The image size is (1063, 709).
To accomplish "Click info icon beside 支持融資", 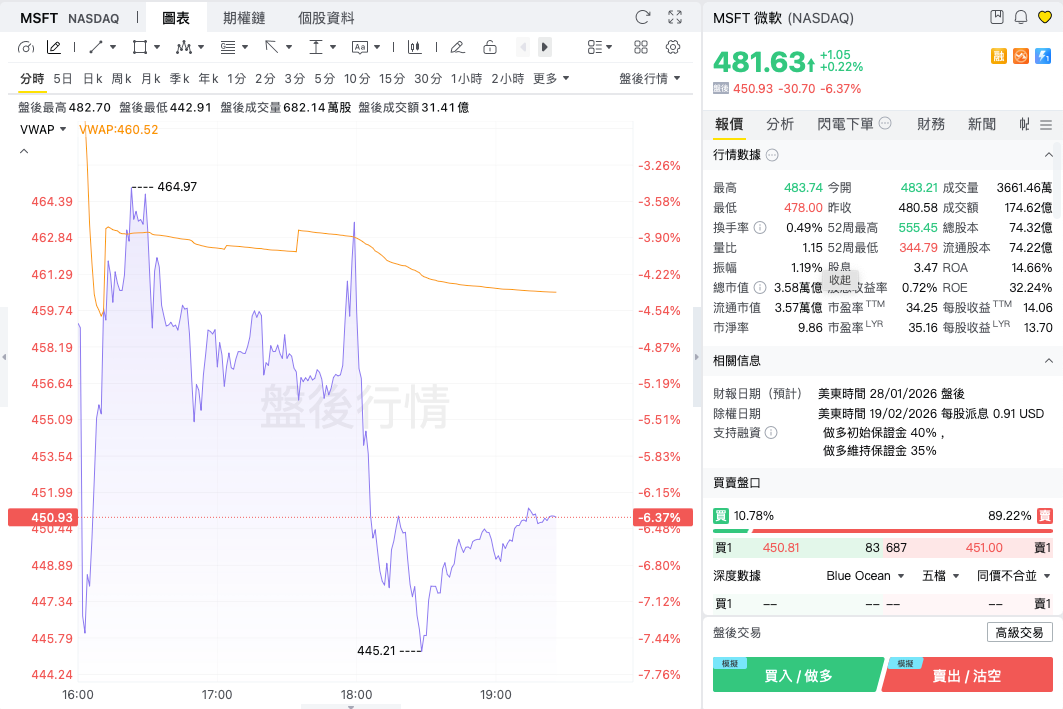I will tap(771, 432).
